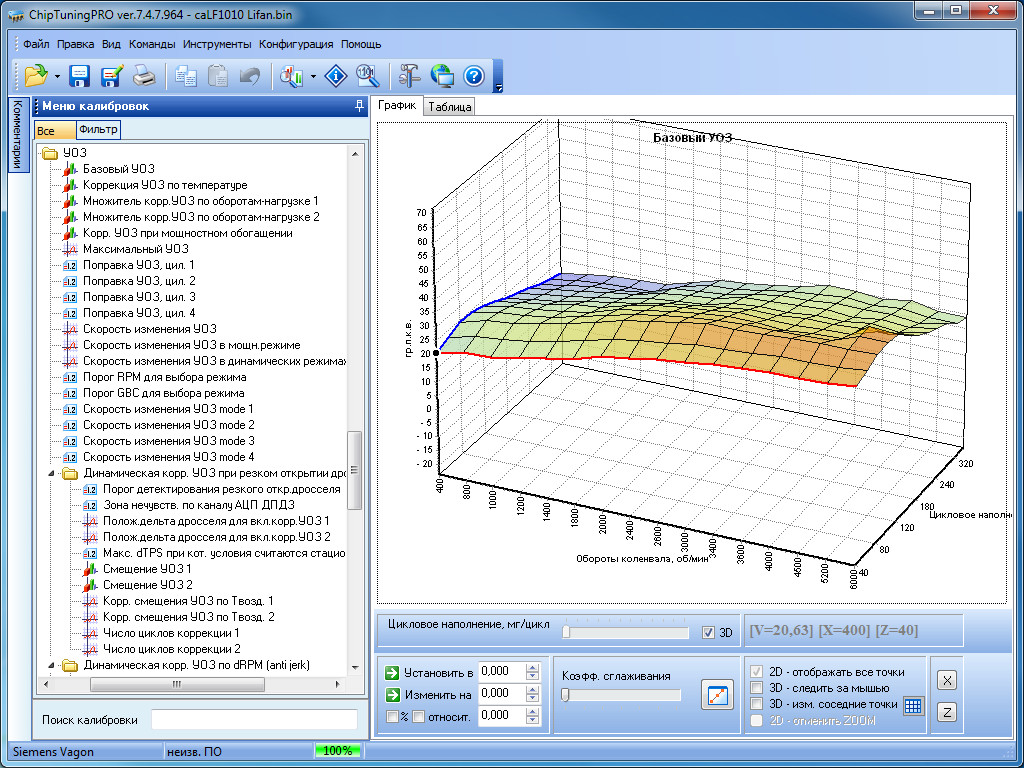
Task: Enable '3D - следить за мышью' checkbox
Action: 758,688
